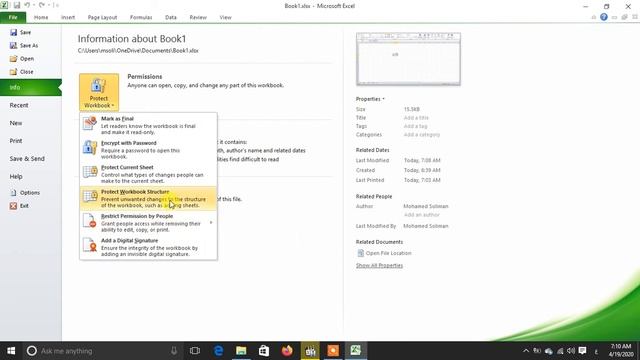Click the Mohamed Soliman author name
Screen dimensions: 640x360
426,207
